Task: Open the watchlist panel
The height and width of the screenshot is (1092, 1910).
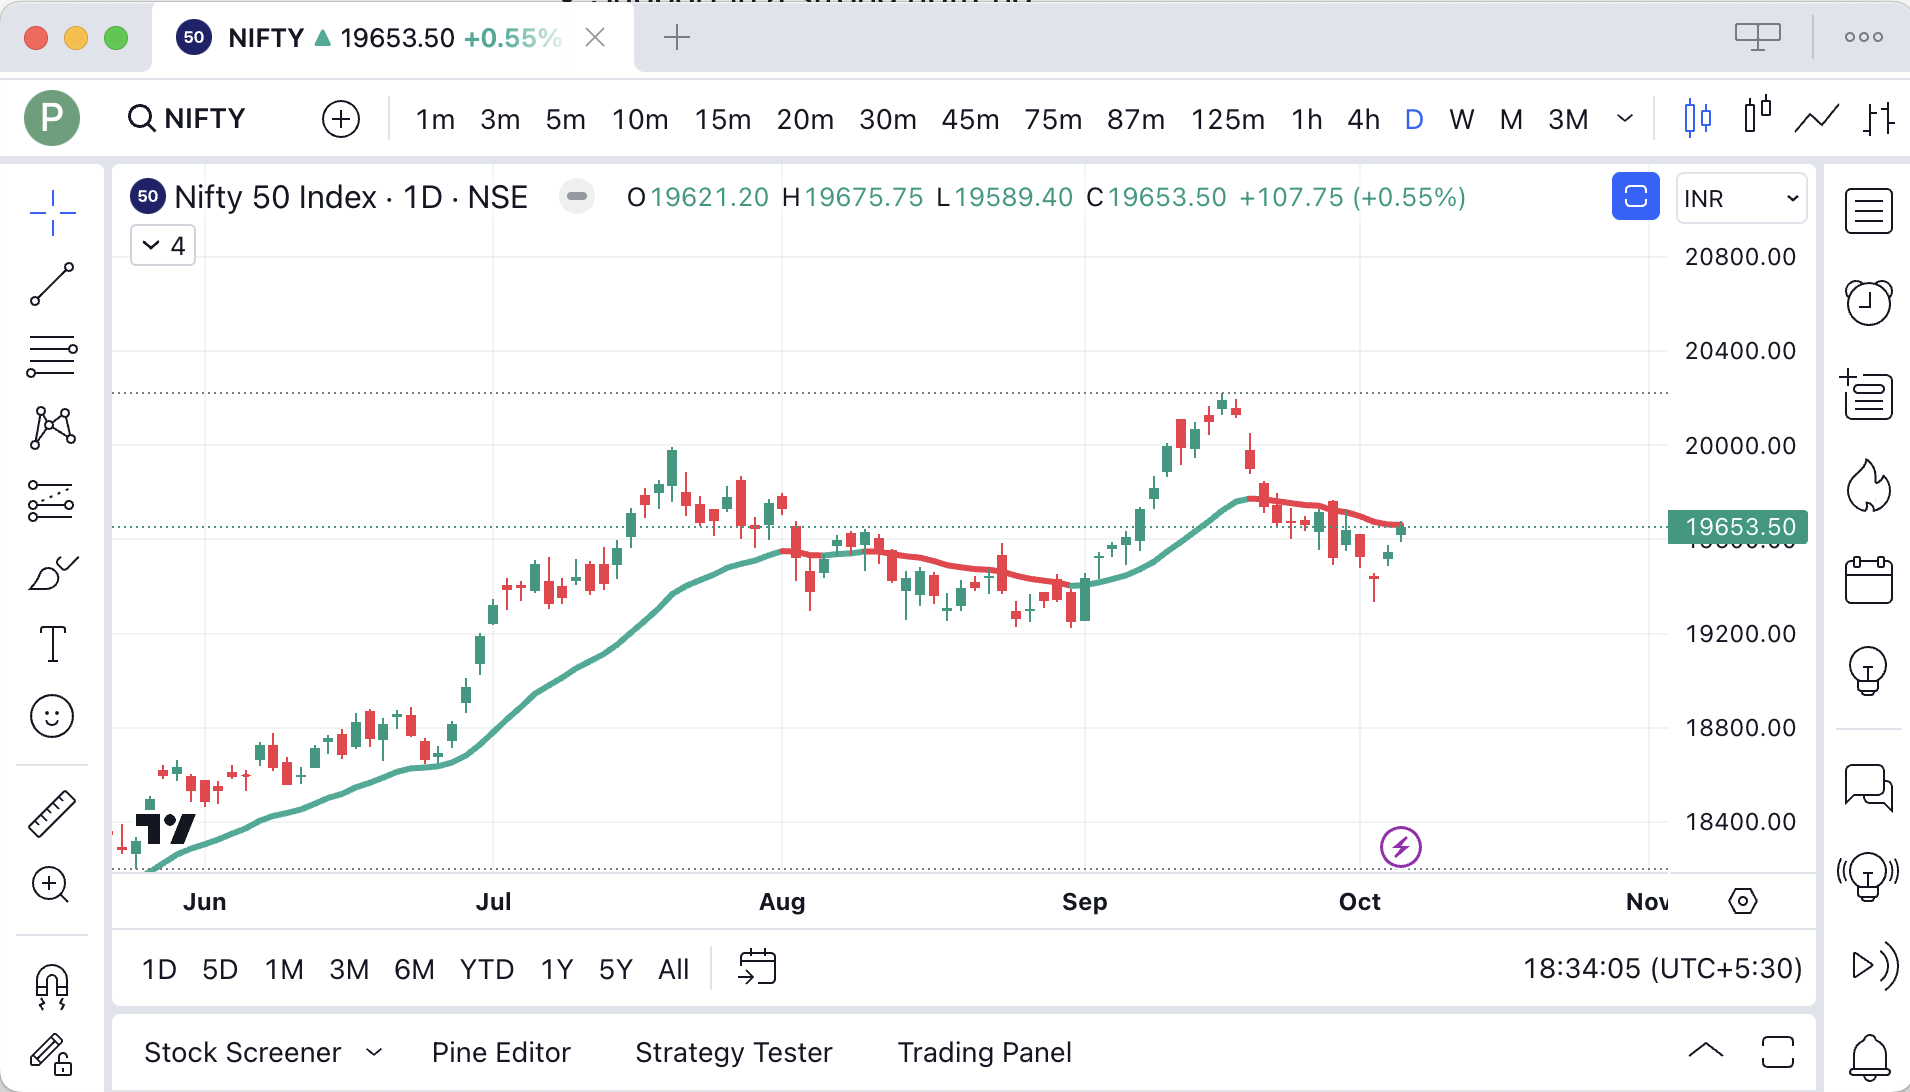Action: point(1868,212)
